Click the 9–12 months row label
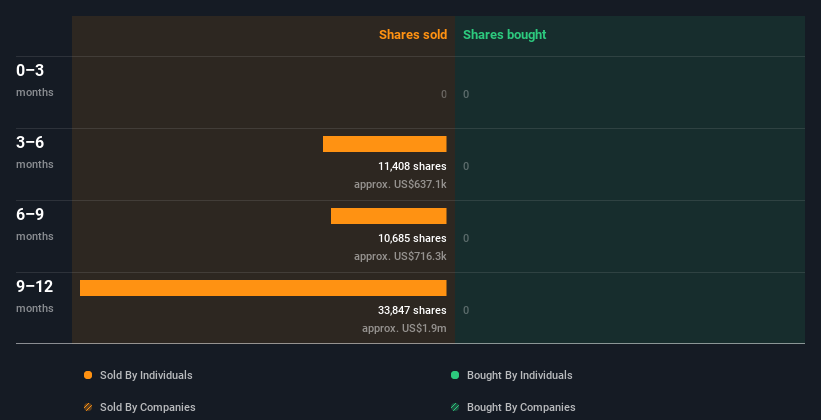Image resolution: width=821 pixels, height=420 pixels. (x=35, y=296)
